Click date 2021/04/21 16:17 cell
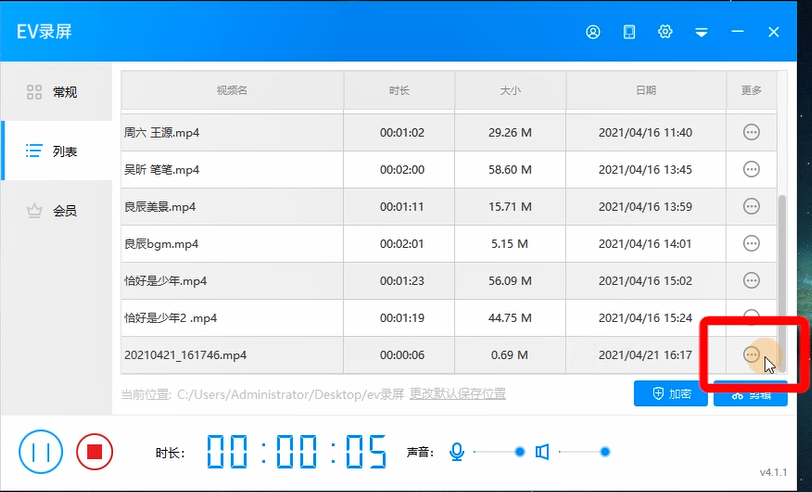812x492 pixels. point(645,355)
